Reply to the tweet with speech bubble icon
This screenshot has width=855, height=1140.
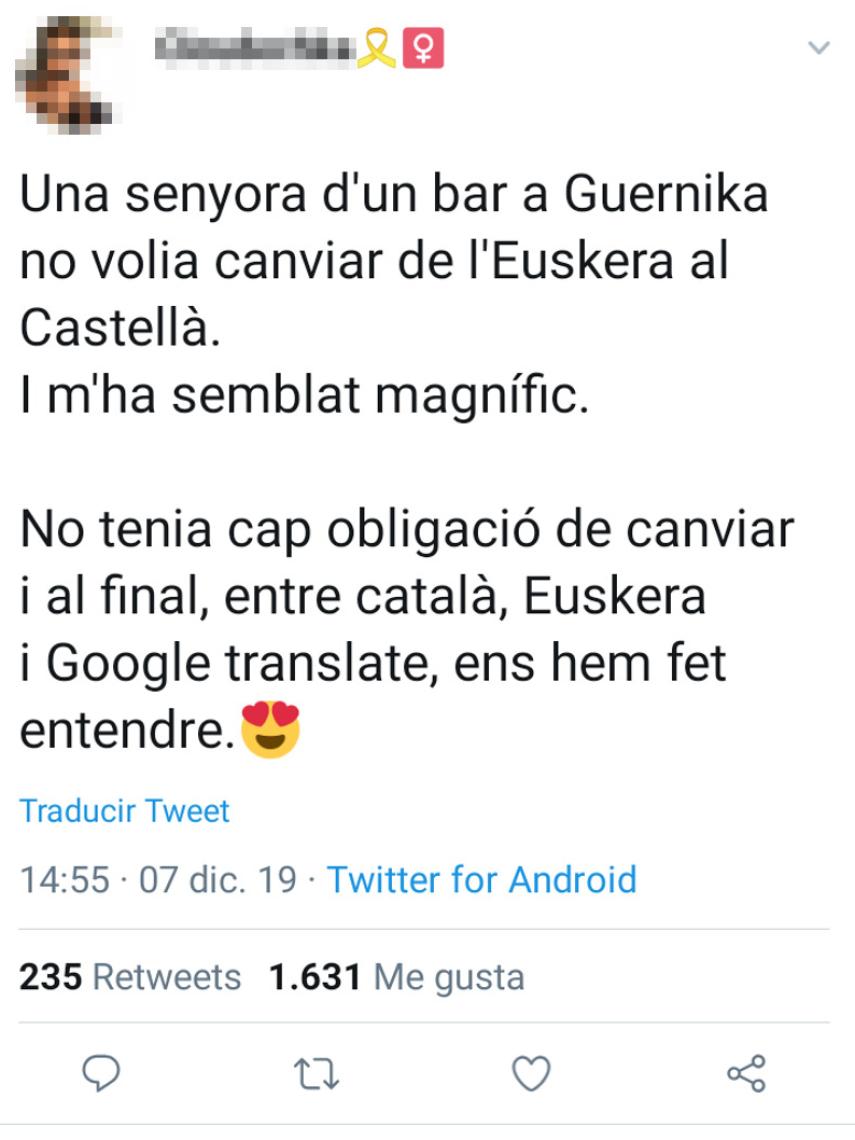[100, 1074]
